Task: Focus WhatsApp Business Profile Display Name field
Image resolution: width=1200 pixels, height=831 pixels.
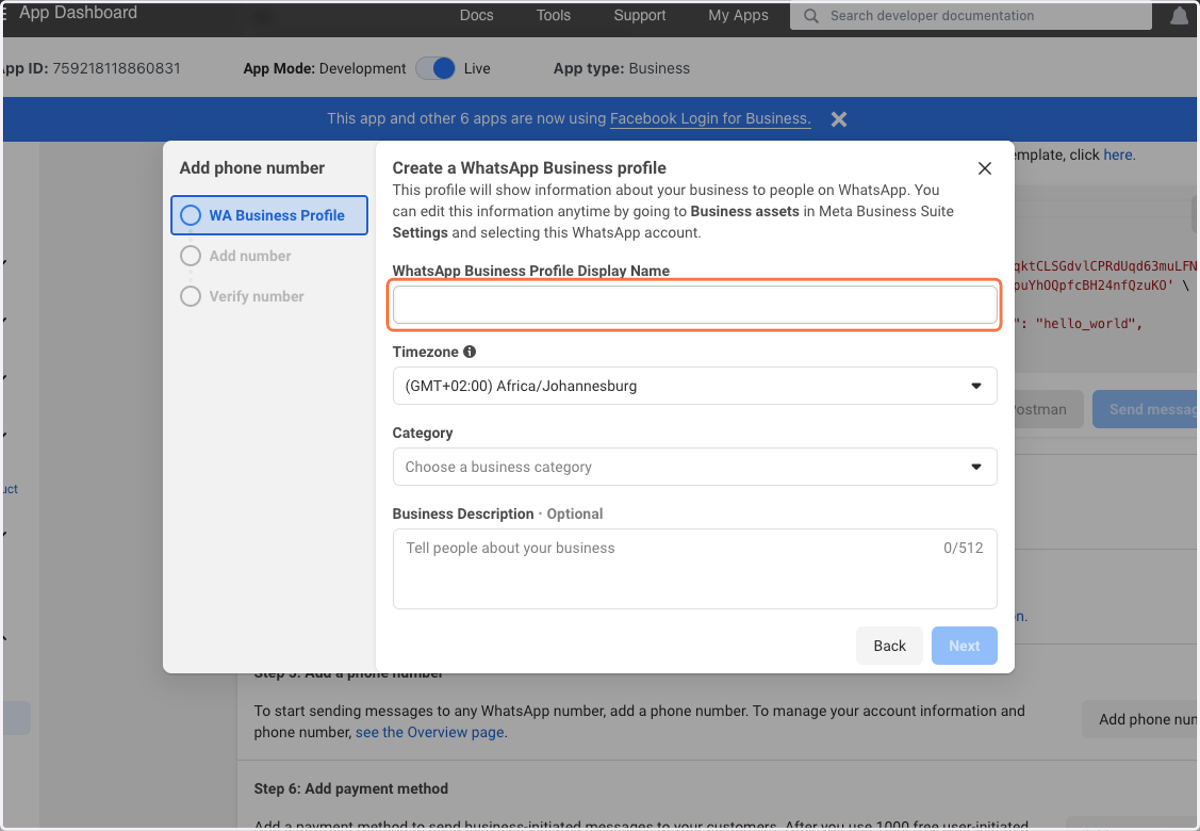Action: point(695,305)
